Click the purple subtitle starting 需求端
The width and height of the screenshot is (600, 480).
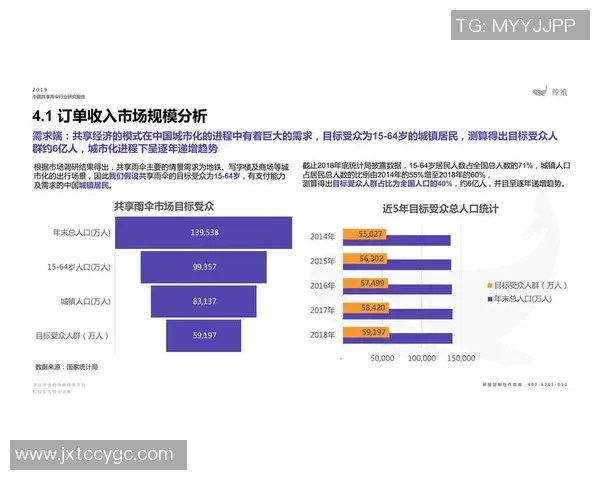(295, 142)
